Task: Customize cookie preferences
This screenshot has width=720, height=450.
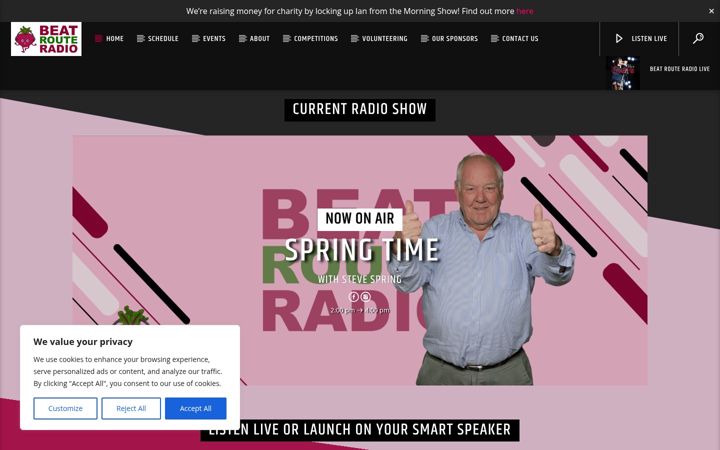Action: 65,408
